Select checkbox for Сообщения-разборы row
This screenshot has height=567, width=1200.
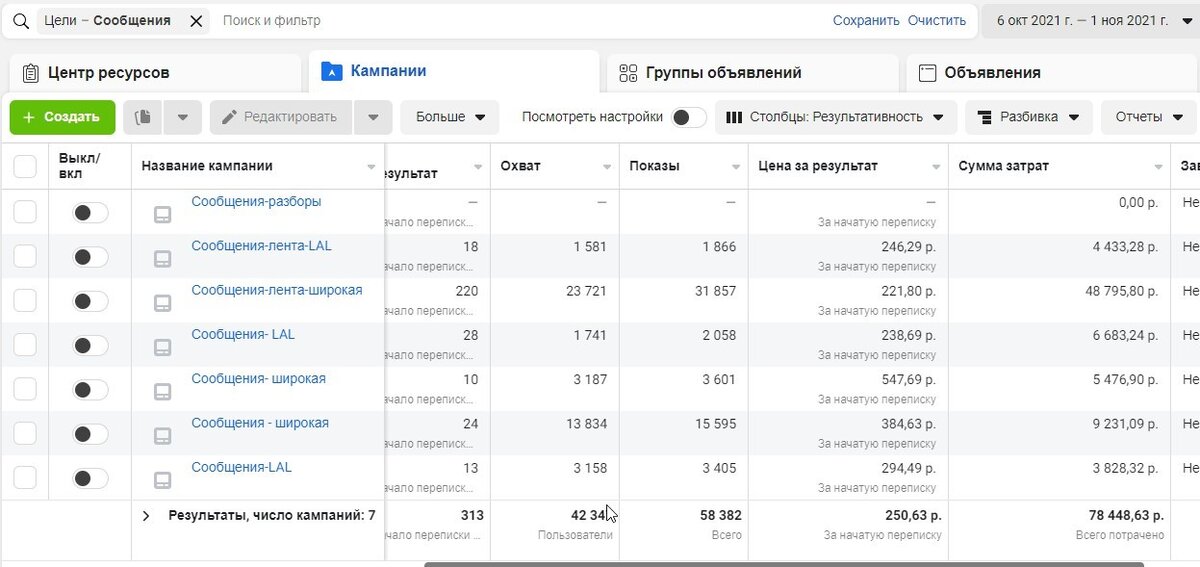(25, 212)
